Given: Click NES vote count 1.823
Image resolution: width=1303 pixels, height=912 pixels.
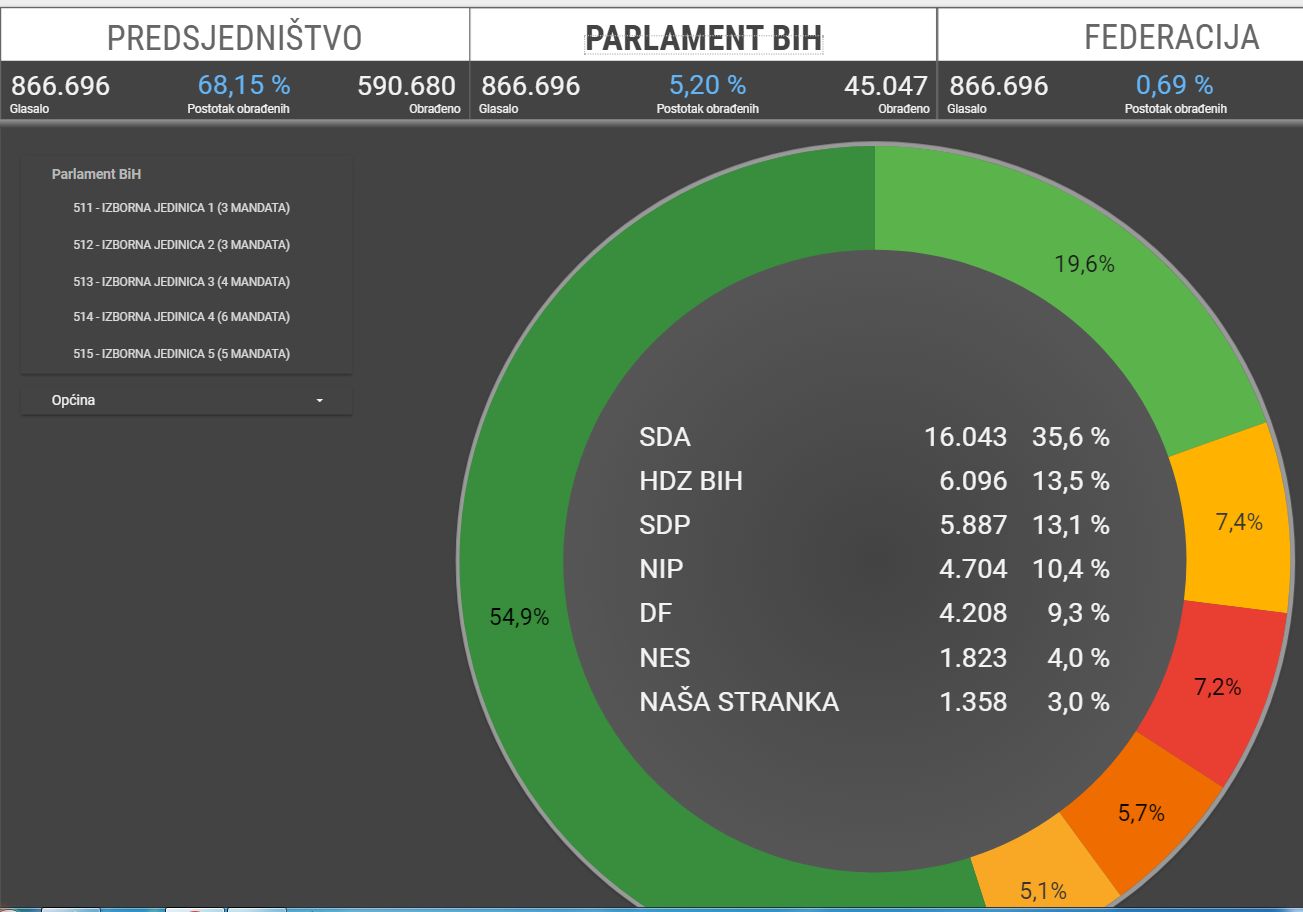Looking at the screenshot, I should 973,658.
